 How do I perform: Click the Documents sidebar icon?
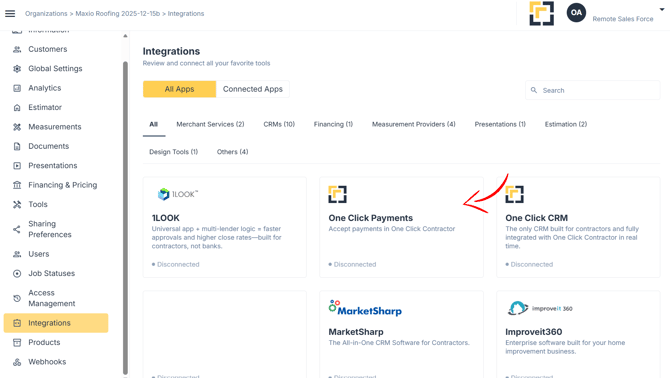click(17, 147)
